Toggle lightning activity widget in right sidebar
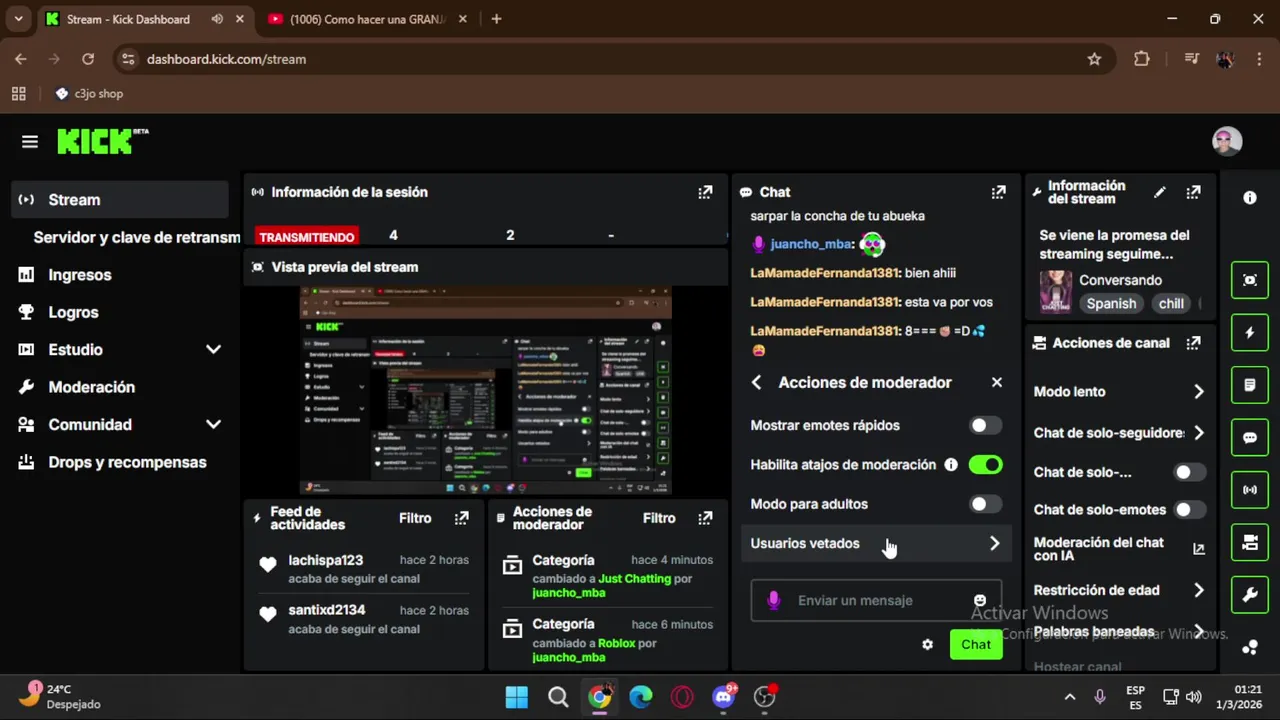Image resolution: width=1280 pixels, height=720 pixels. (x=1250, y=333)
